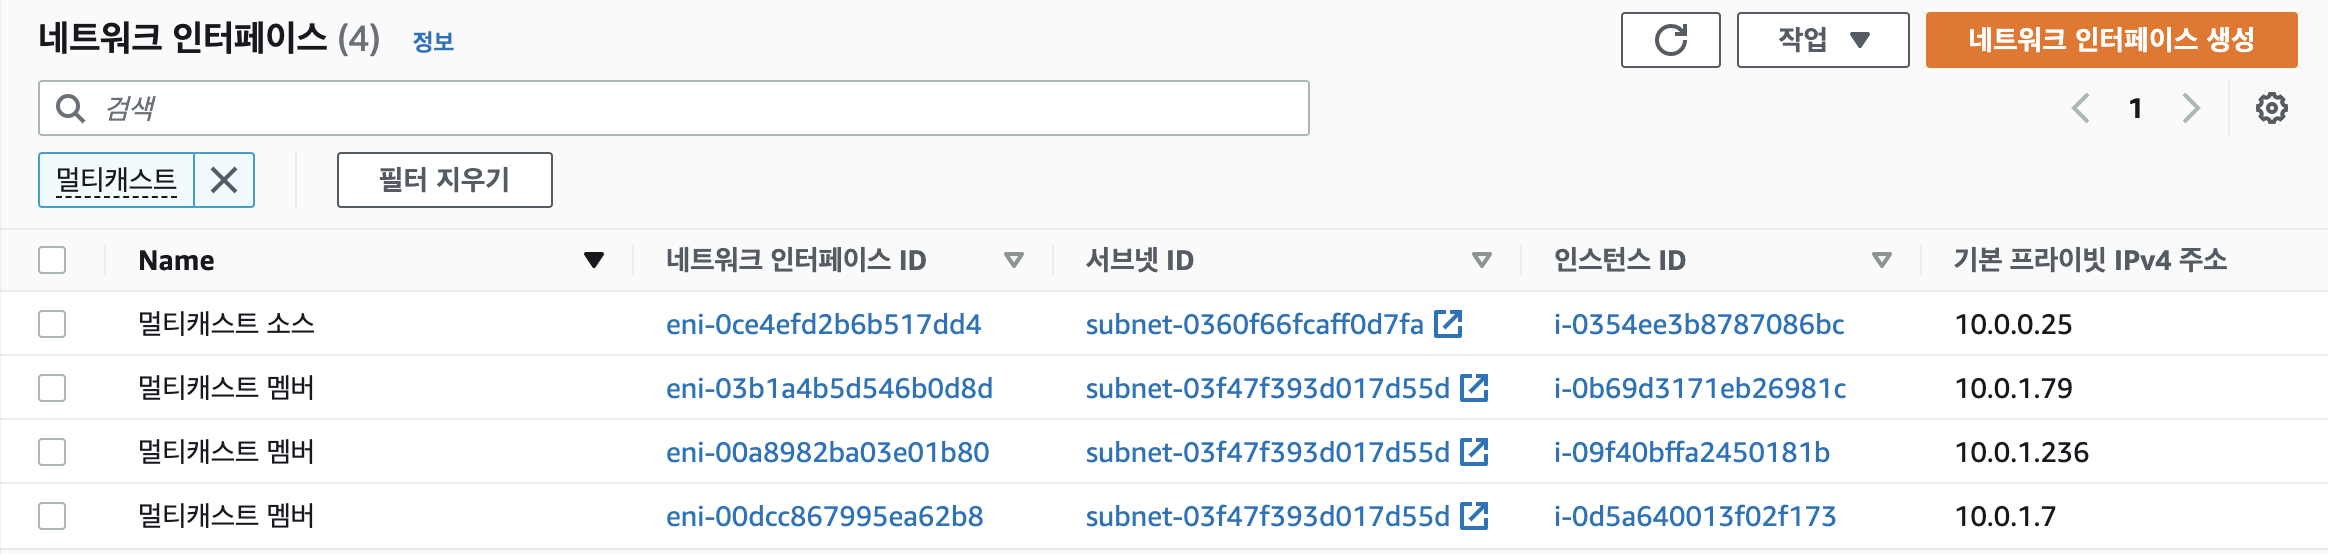Click the 필터 지우기 button
Viewport: 2328px width, 554px height.
pos(444,180)
